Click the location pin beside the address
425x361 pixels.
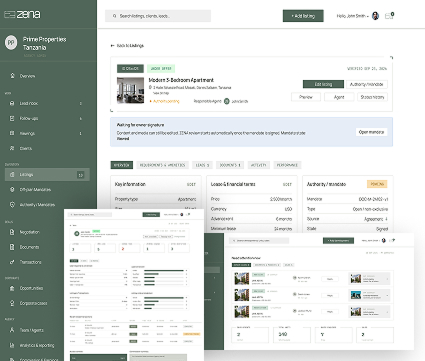(x=150, y=87)
